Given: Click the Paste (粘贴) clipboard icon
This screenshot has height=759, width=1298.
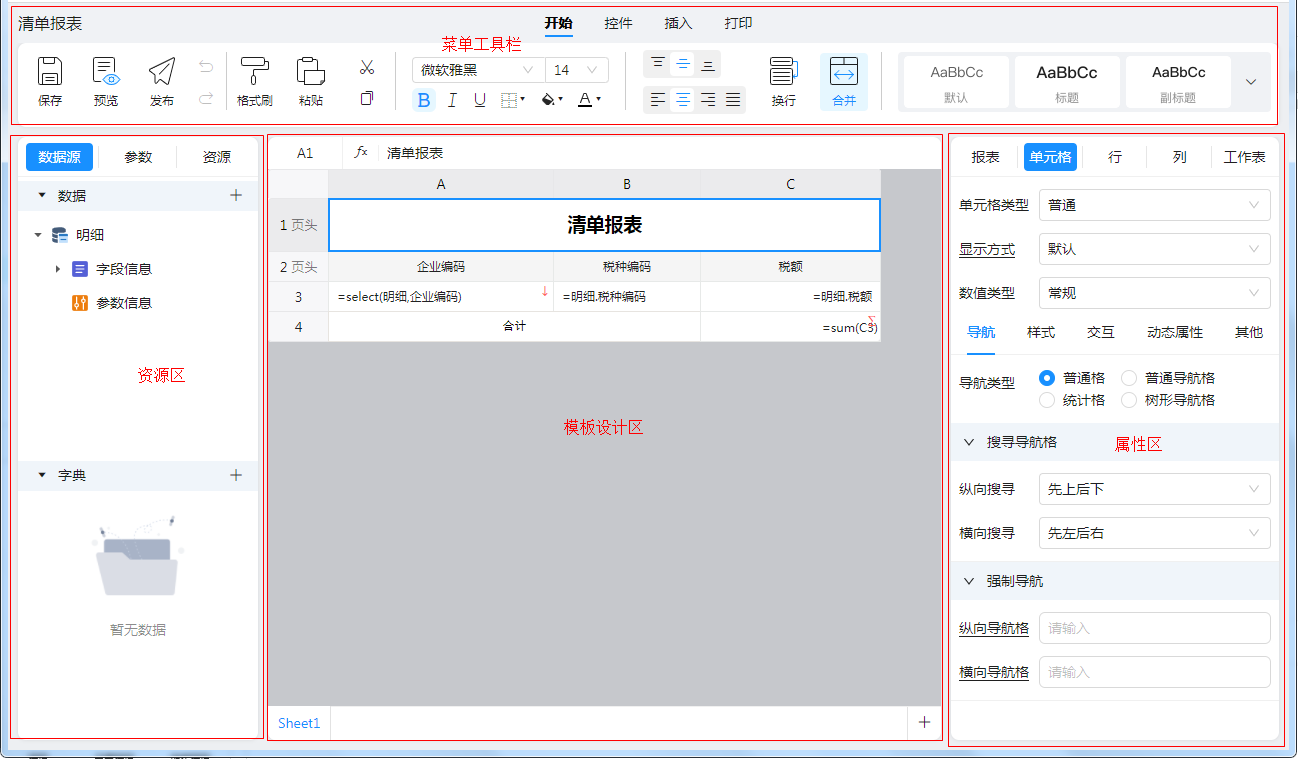Looking at the screenshot, I should point(311,73).
